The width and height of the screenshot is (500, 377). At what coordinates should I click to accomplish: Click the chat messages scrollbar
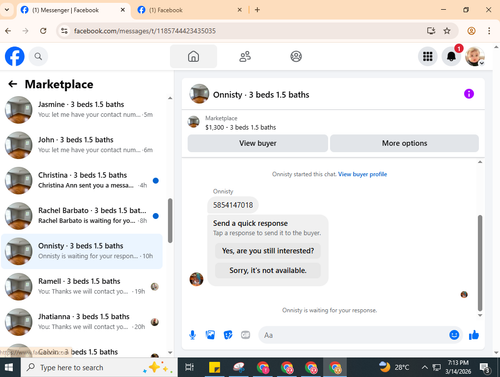tap(480, 263)
